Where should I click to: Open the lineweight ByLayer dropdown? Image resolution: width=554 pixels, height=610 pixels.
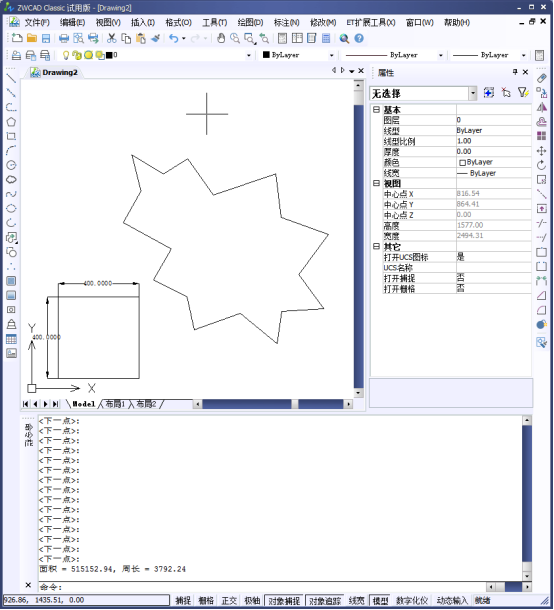(x=524, y=55)
